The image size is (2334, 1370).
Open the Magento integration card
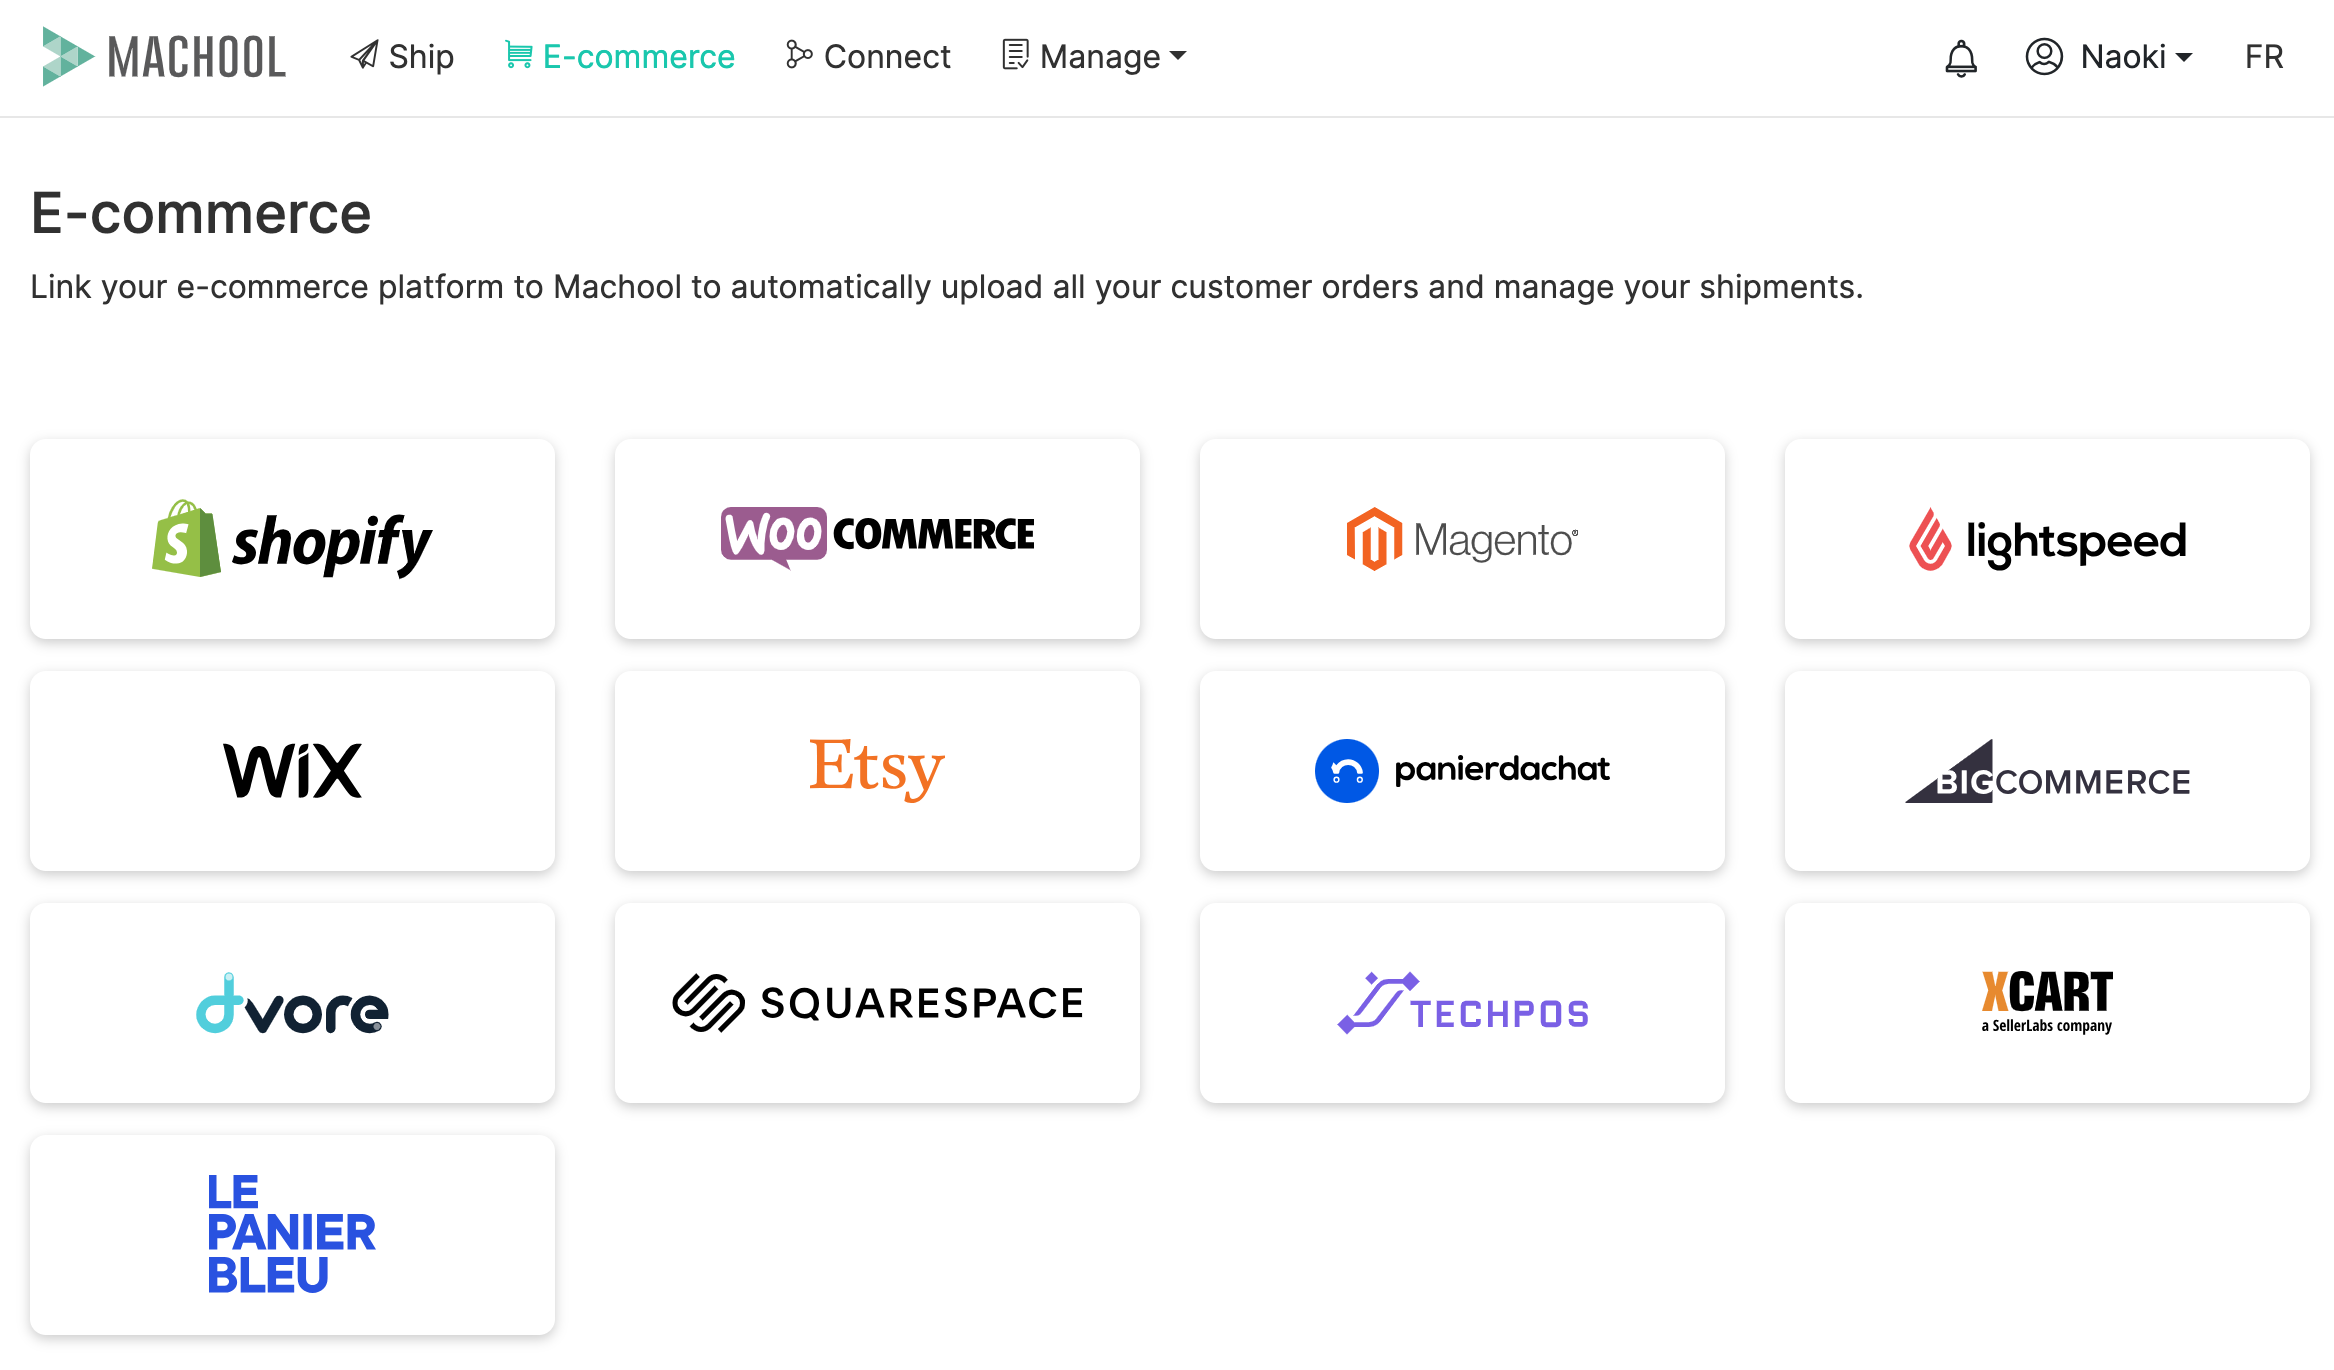1462,539
